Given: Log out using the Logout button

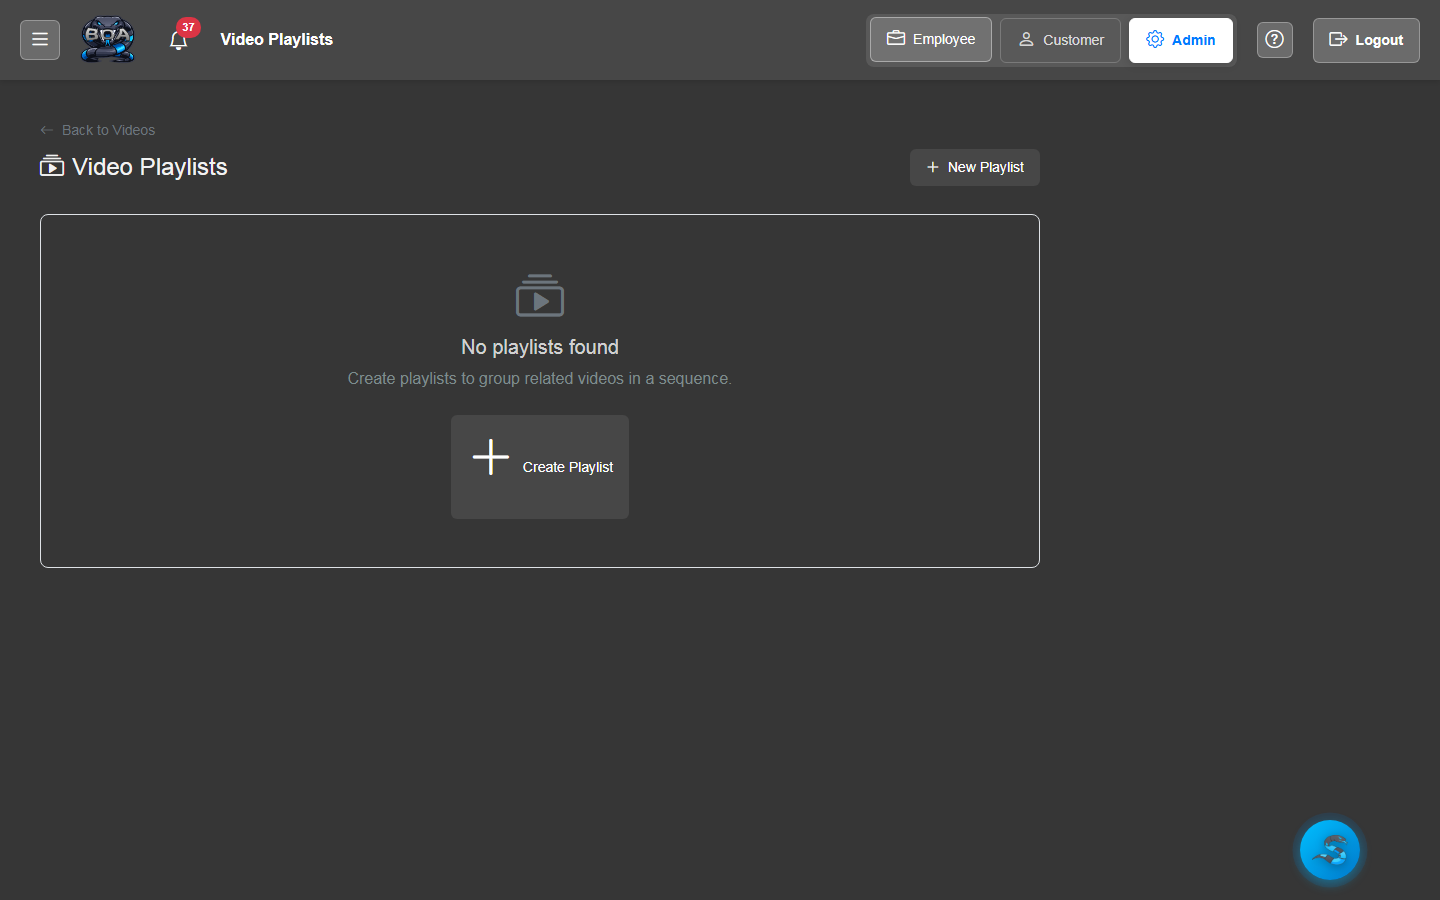Looking at the screenshot, I should coord(1366,40).
